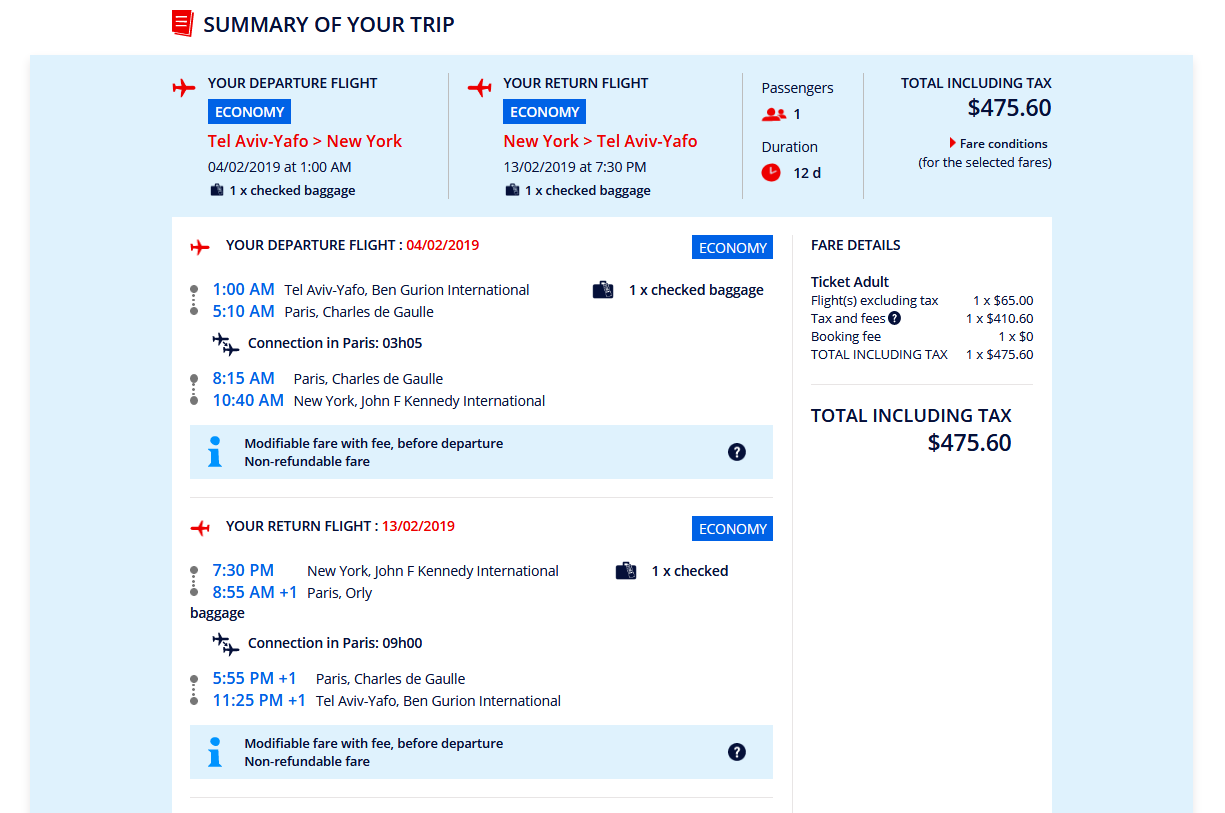
Task: Open help for return flight fare conditions
Action: pyautogui.click(x=737, y=752)
